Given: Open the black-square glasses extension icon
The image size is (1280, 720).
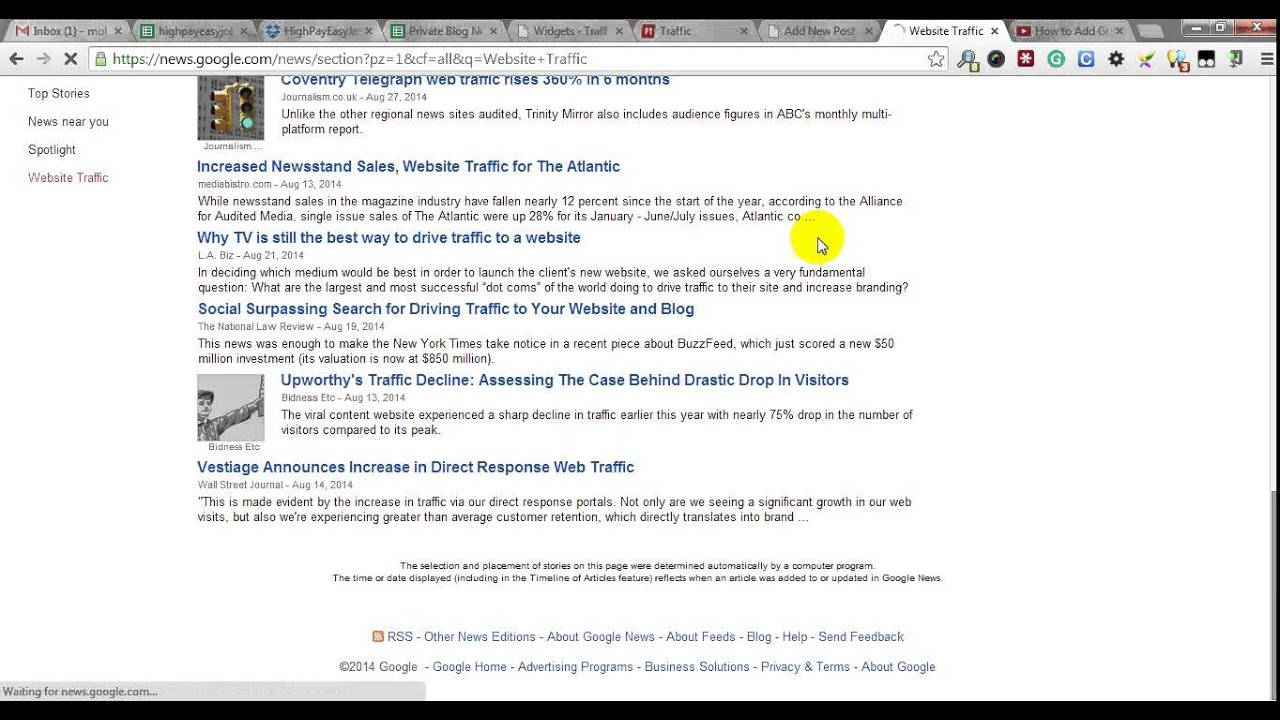Looking at the screenshot, I should pyautogui.click(x=1207, y=59).
